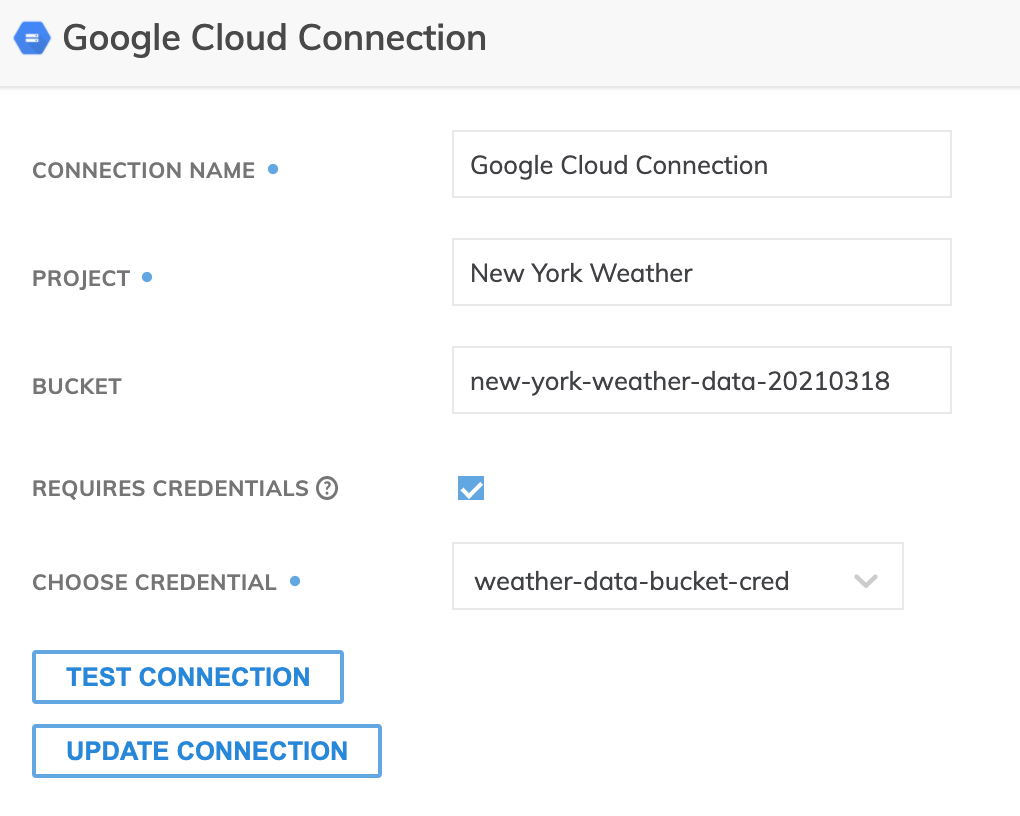Open the Requires Credentials help icon
Viewport: 1020px width, 816px height.
tap(327, 488)
